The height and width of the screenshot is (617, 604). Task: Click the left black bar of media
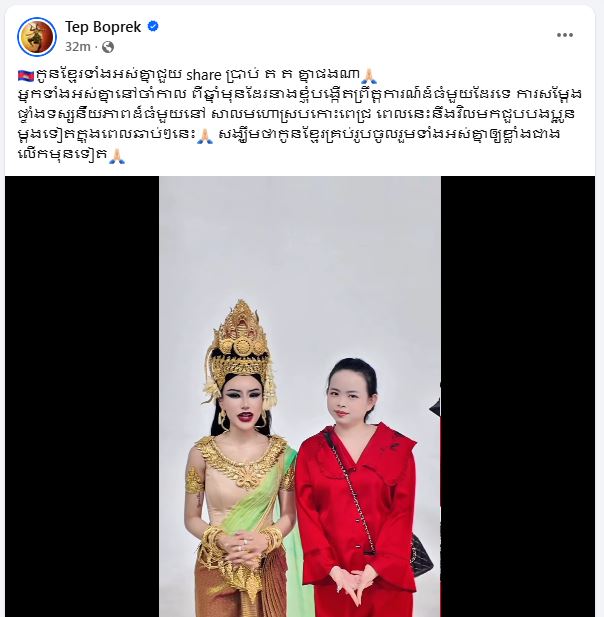coord(82,396)
